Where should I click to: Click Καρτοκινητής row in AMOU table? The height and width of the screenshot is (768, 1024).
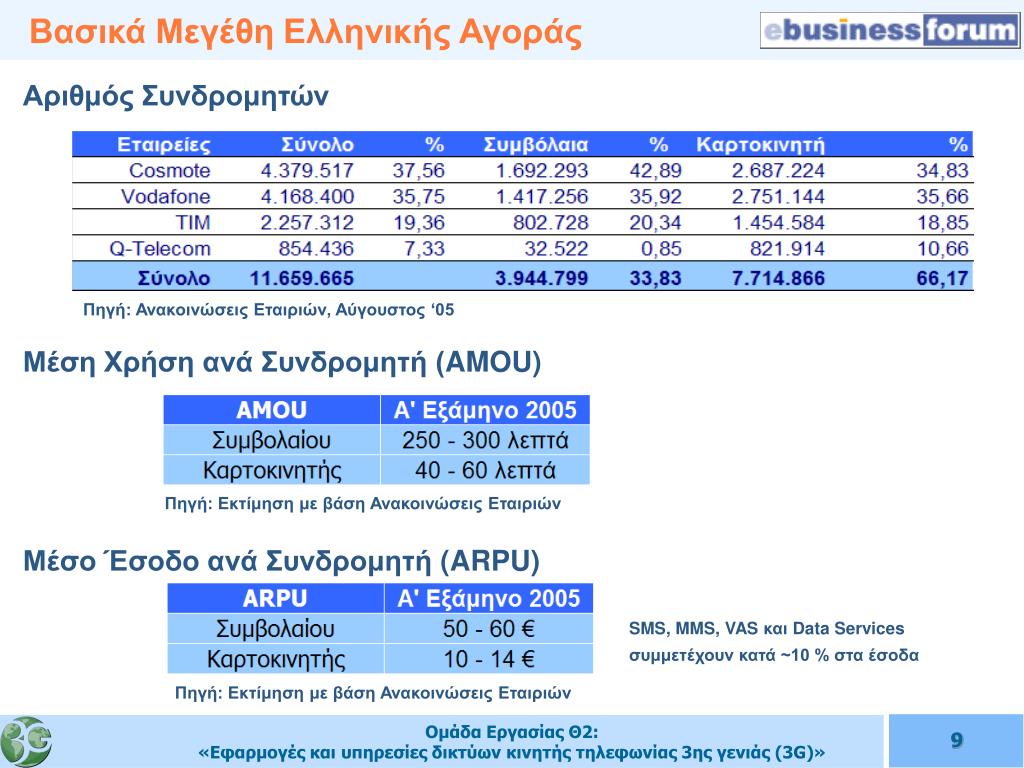[272, 470]
